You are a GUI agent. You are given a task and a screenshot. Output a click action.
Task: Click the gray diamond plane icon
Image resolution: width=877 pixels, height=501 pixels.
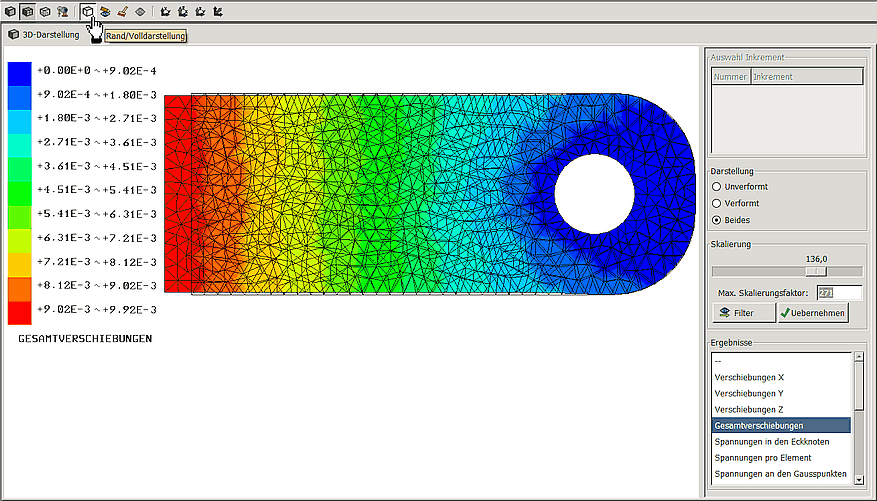click(x=140, y=12)
